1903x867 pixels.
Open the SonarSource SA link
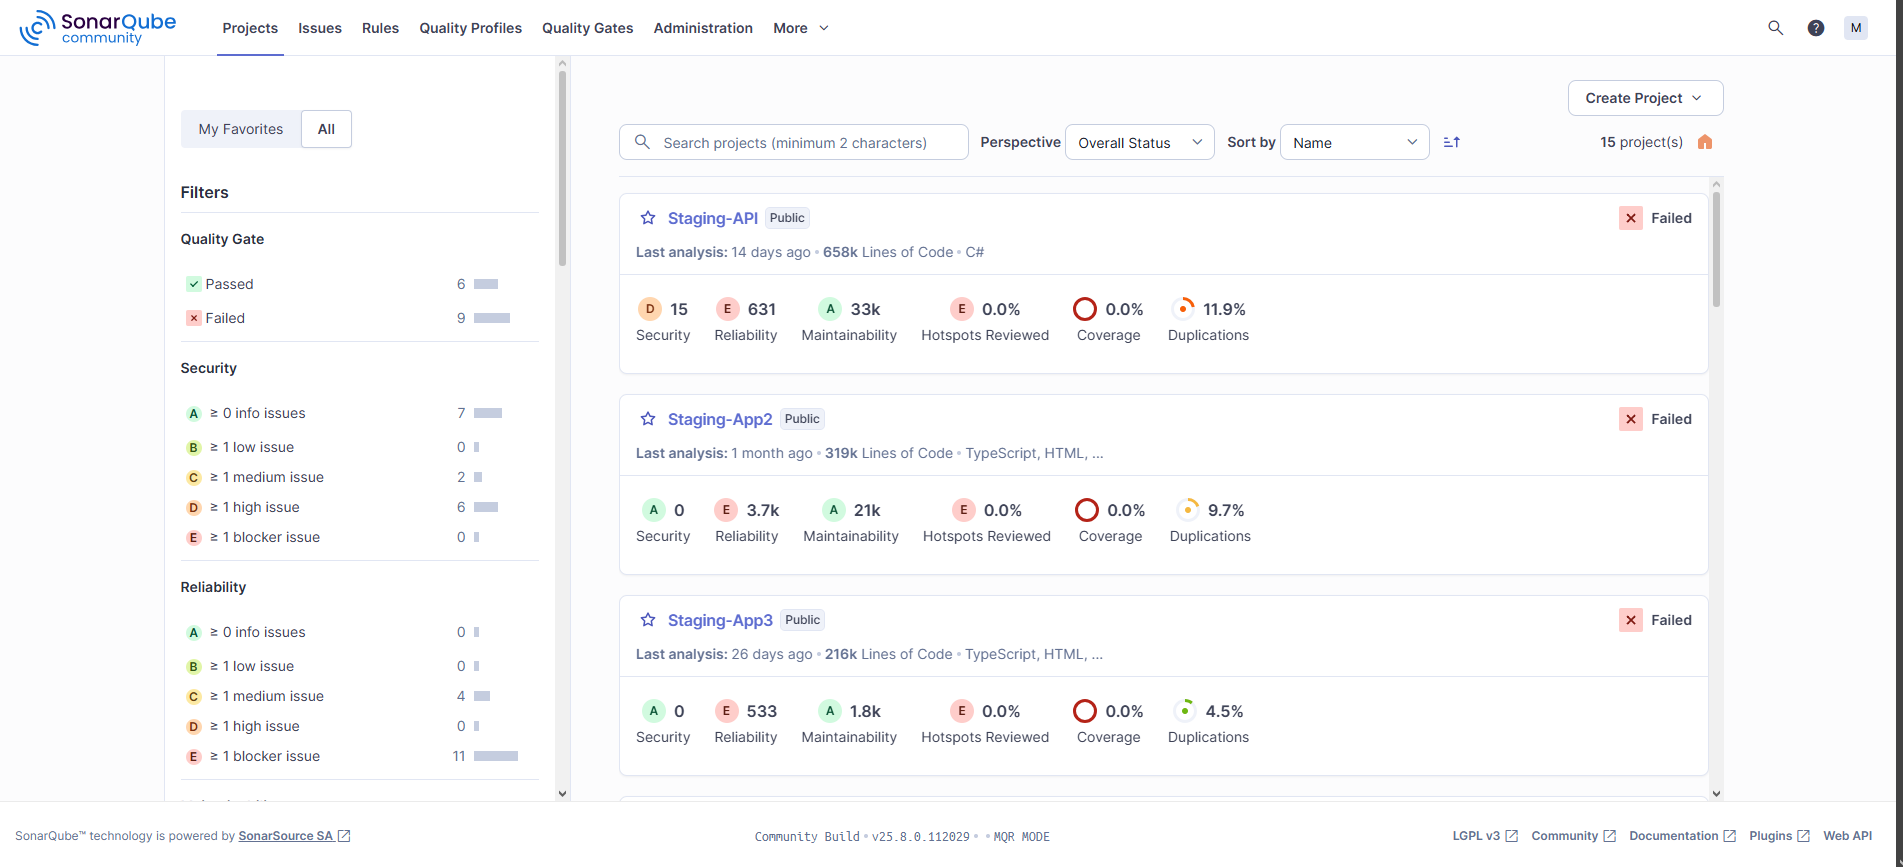294,836
